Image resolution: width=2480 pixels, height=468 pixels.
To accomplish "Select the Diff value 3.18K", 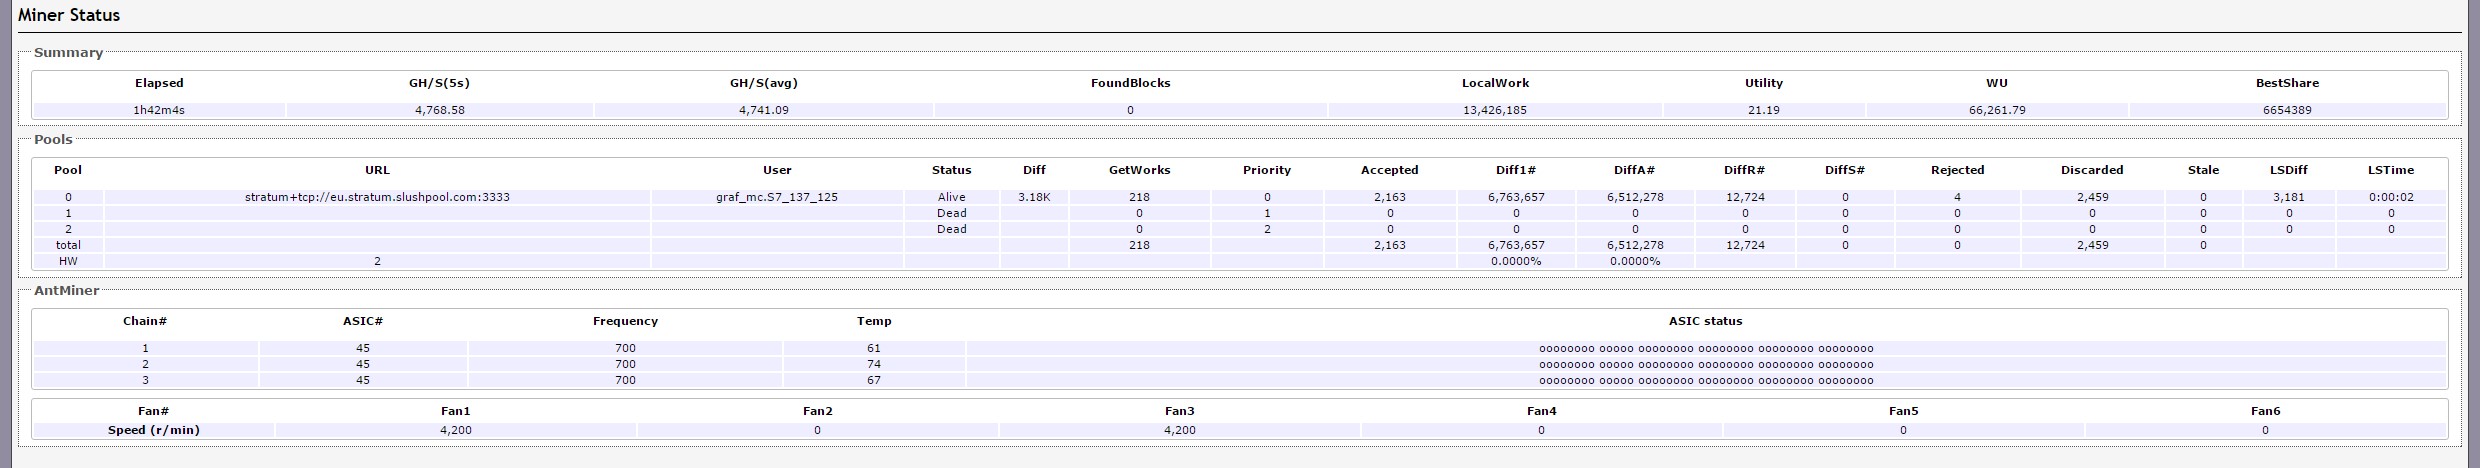I will coord(1034,197).
